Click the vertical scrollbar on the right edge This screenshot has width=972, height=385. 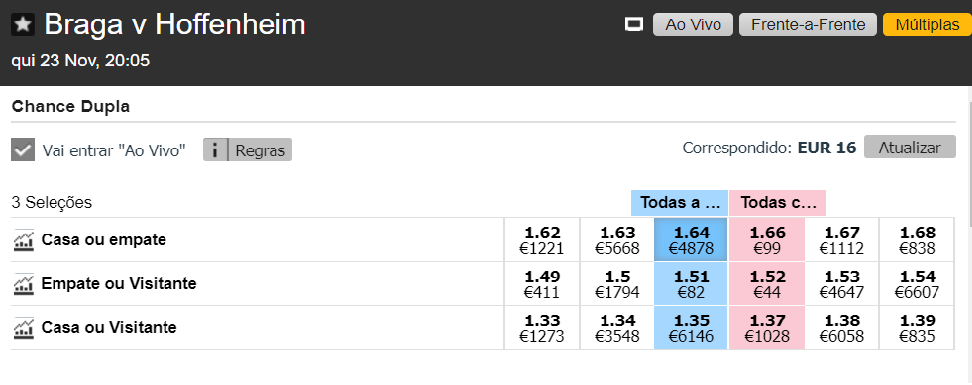point(968,157)
